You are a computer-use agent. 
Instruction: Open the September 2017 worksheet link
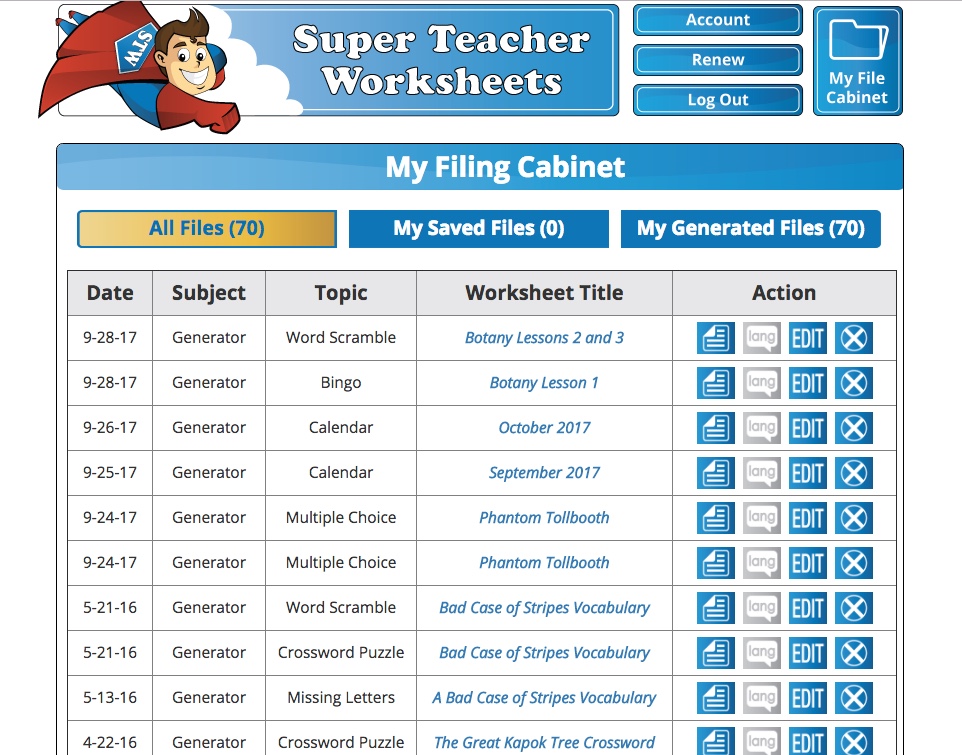tap(544, 473)
